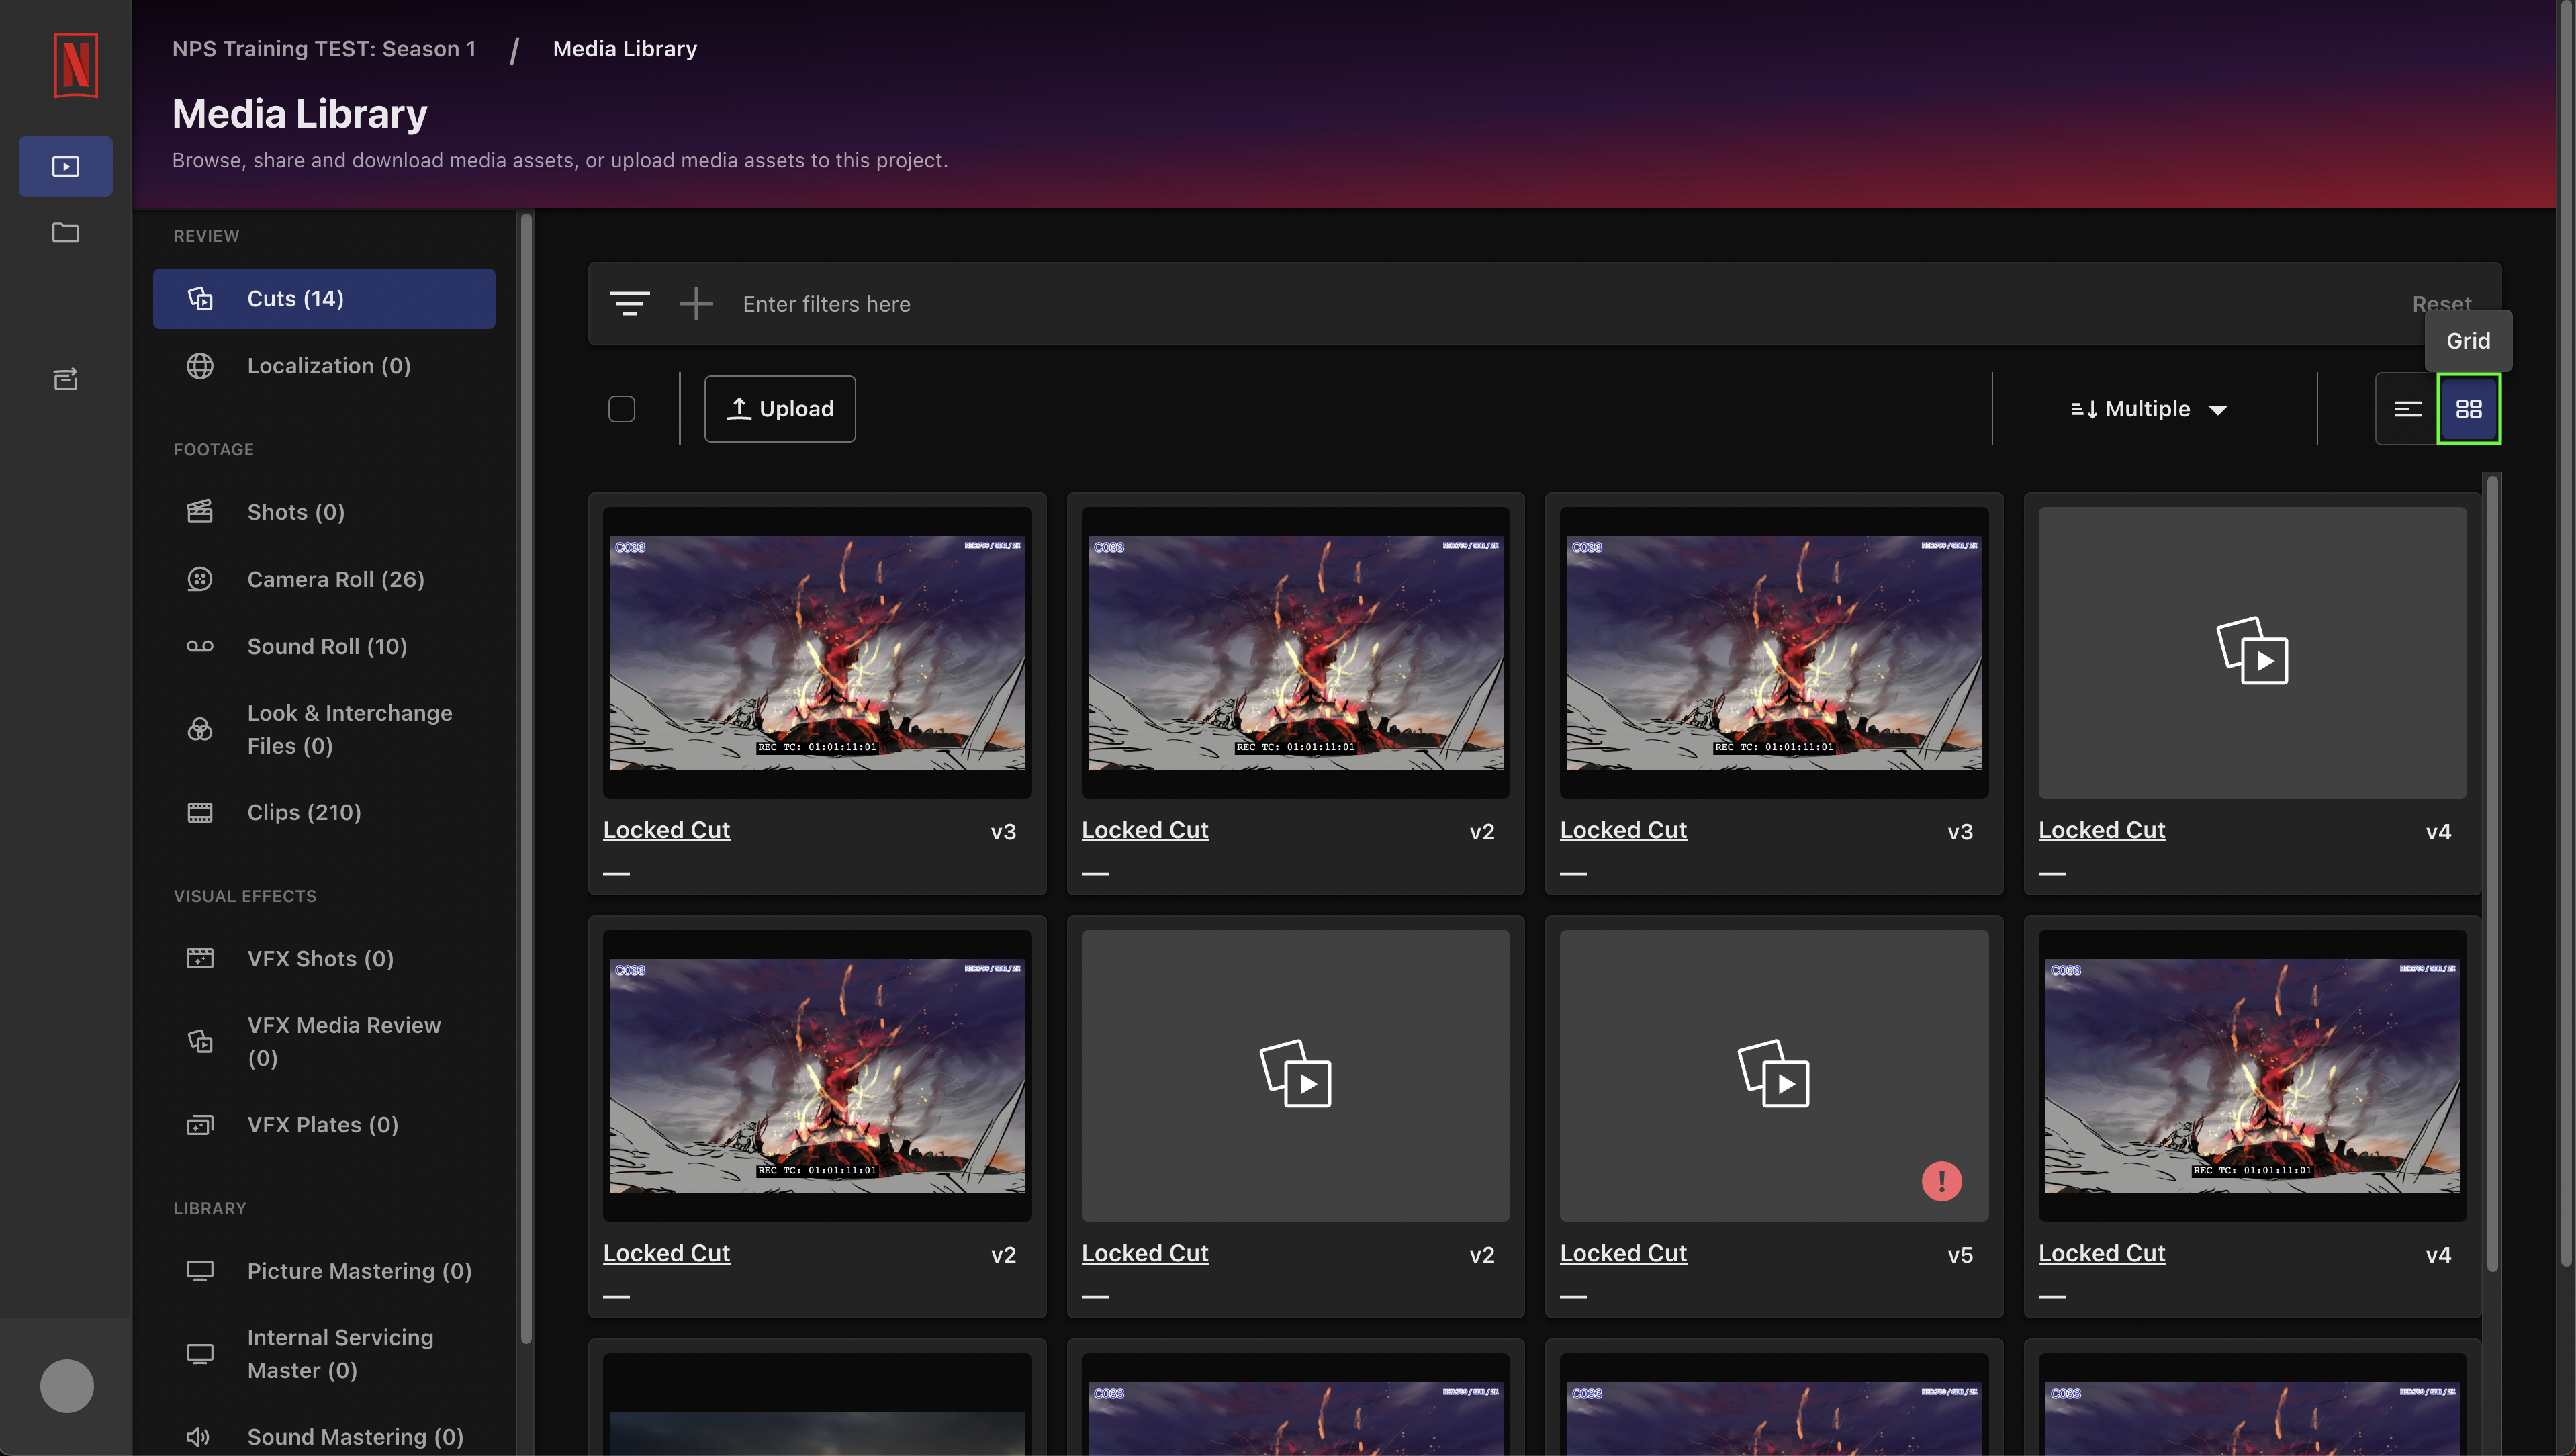2576x1456 pixels.
Task: Switch to list view icon
Action: [x=2408, y=409]
